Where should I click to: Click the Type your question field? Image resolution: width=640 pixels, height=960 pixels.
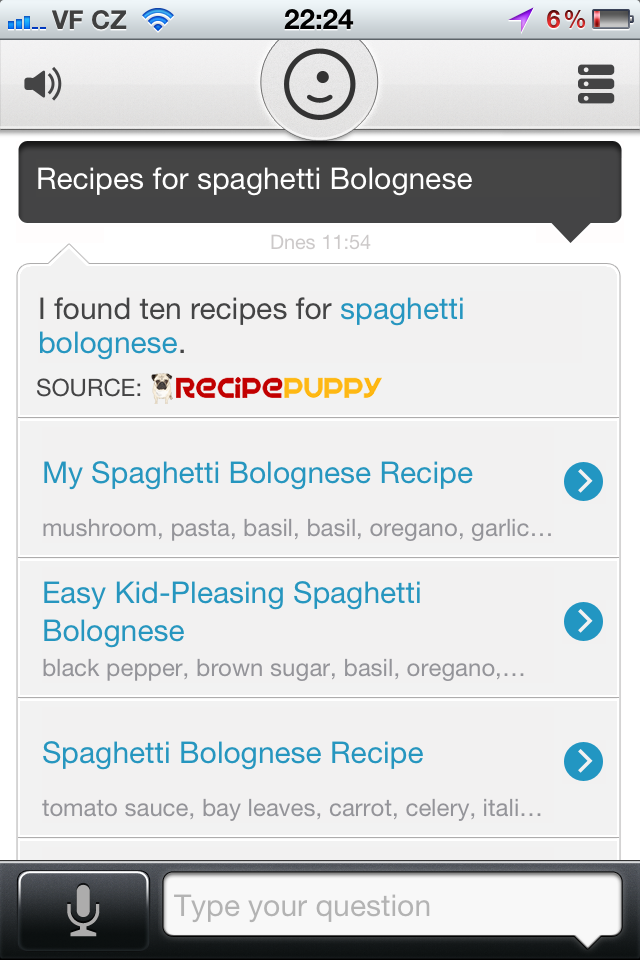(x=392, y=907)
